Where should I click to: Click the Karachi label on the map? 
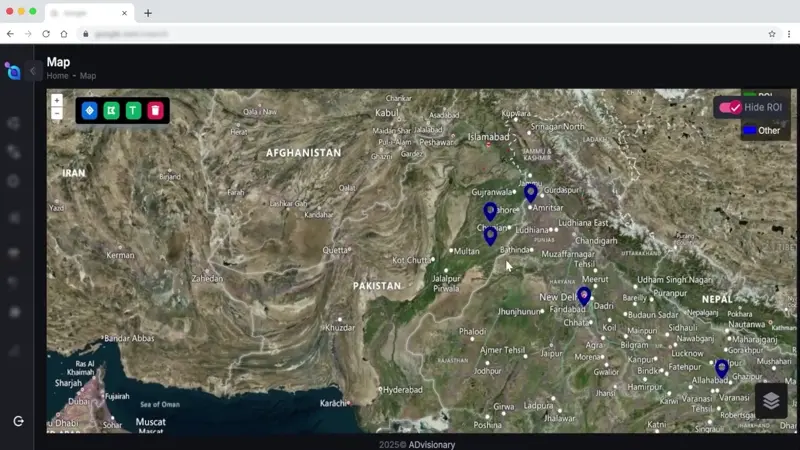tap(333, 403)
